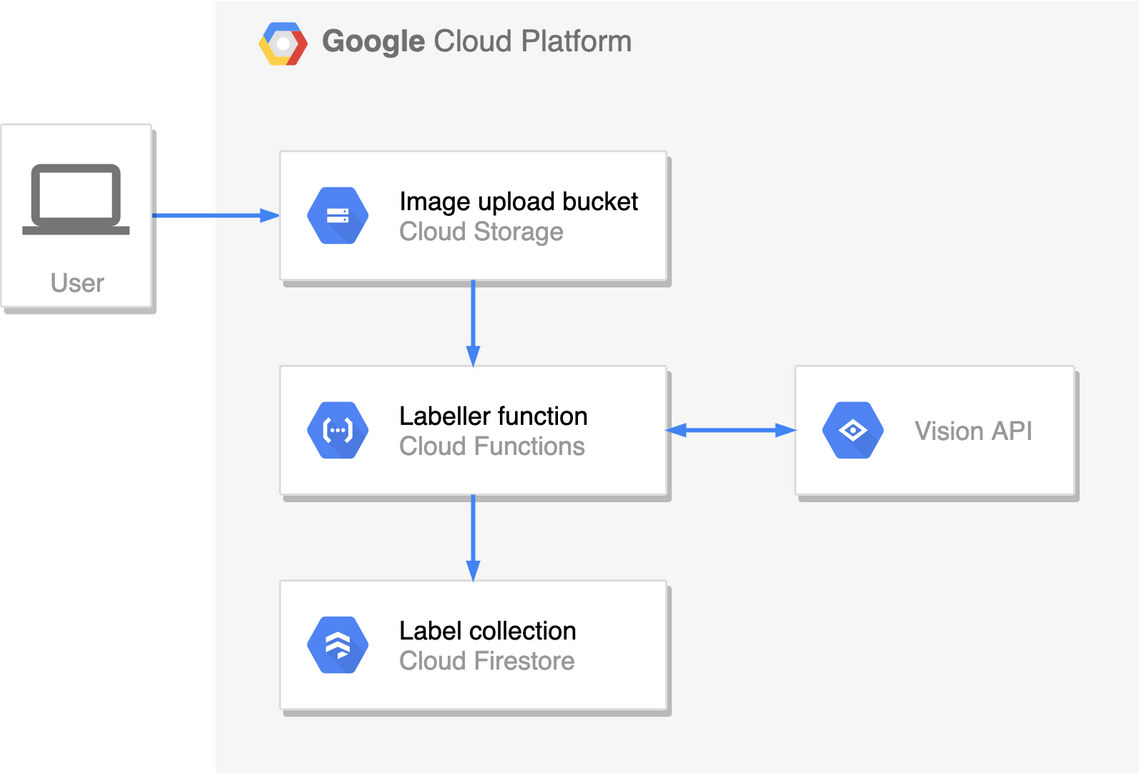1140x775 pixels.
Task: Click the Cloud Firestore hexagon icon
Action: (x=338, y=645)
